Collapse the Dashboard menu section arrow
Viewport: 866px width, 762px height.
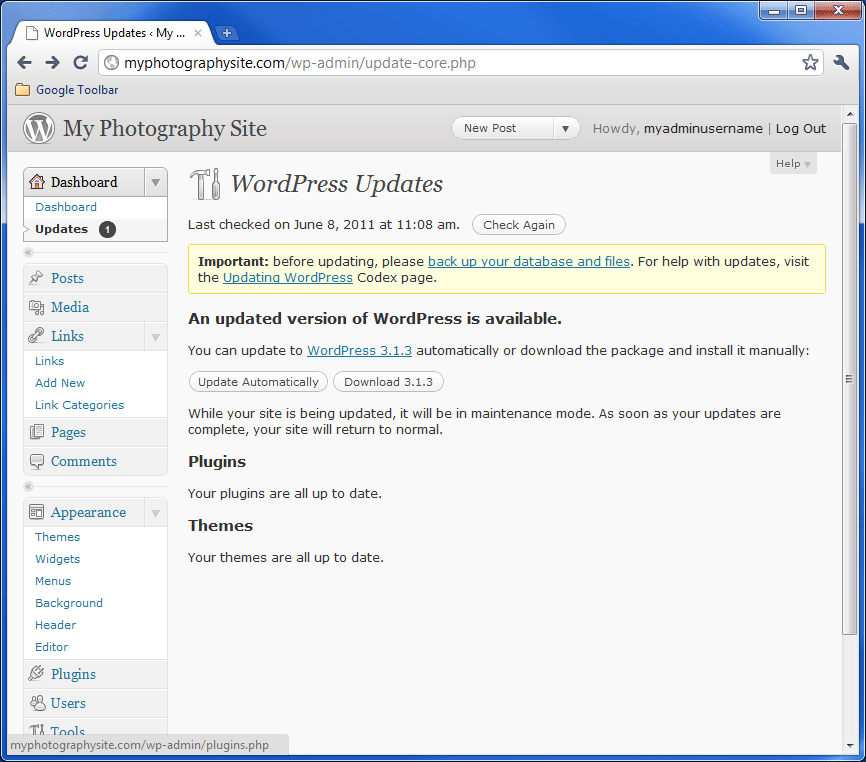point(156,182)
